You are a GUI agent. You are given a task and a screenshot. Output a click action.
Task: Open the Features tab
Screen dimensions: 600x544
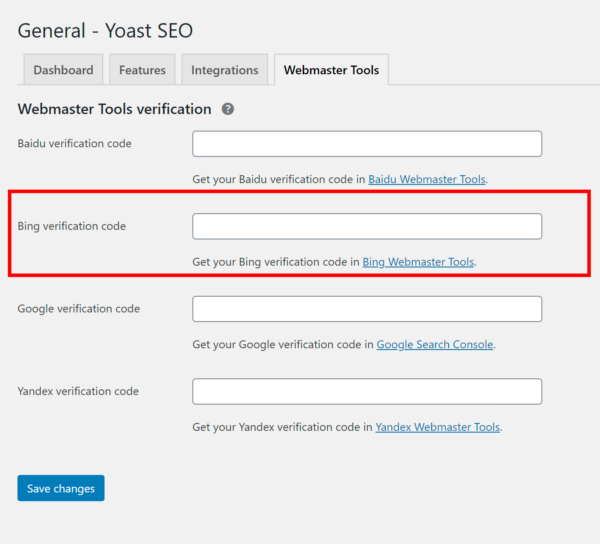point(142,70)
